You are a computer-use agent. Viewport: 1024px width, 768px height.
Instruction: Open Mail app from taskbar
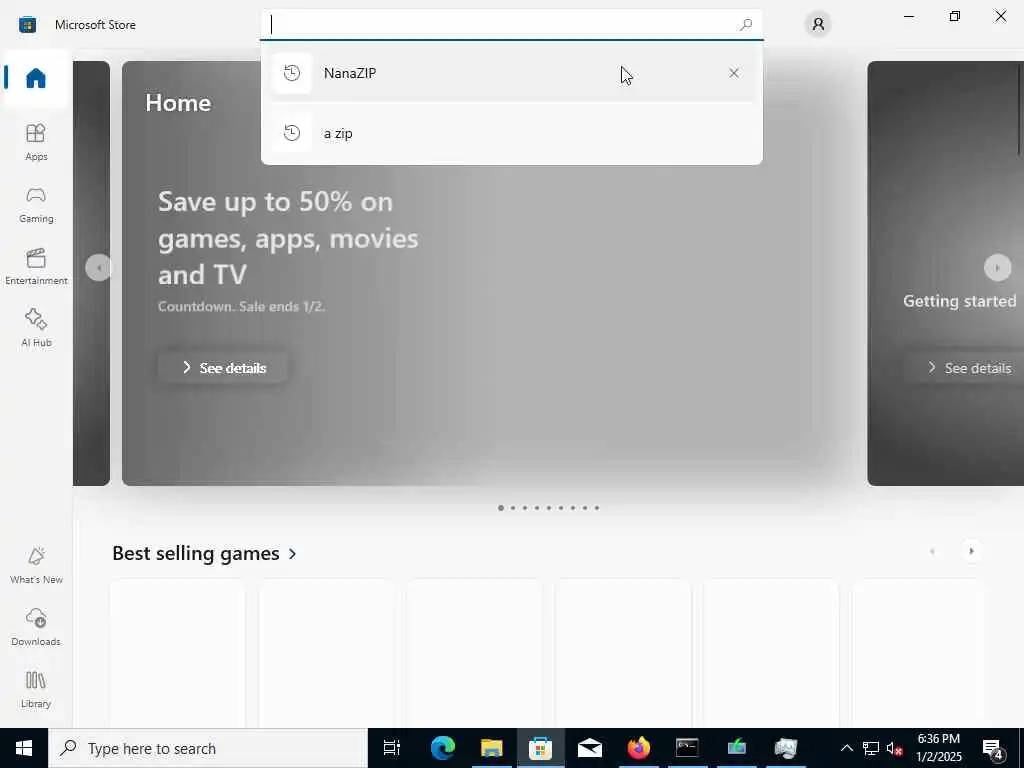click(589, 748)
